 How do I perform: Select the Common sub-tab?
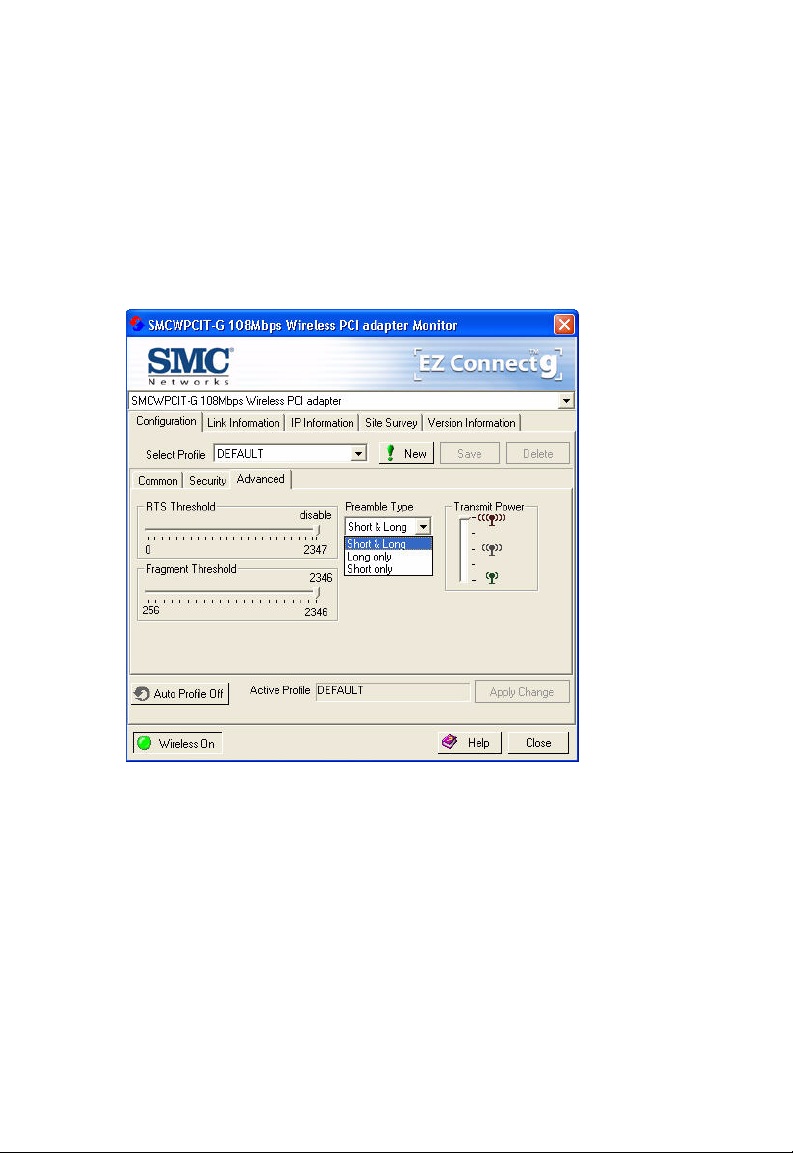[157, 481]
